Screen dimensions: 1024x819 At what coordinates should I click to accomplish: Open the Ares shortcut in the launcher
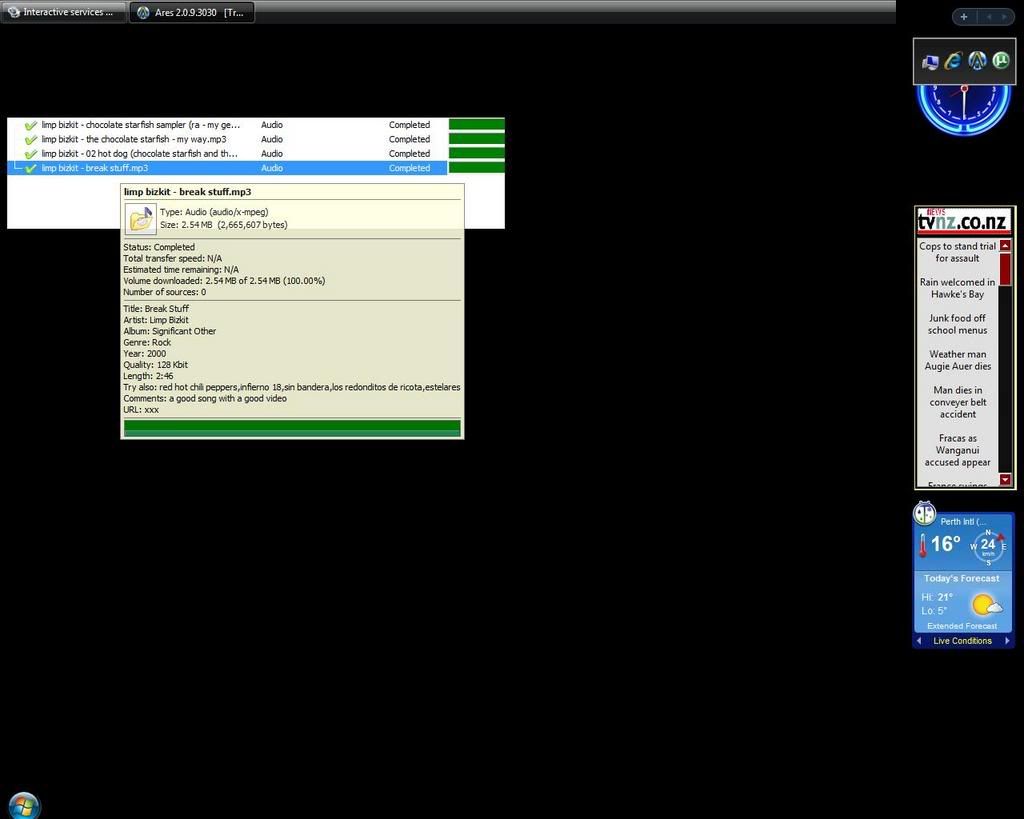(x=977, y=61)
